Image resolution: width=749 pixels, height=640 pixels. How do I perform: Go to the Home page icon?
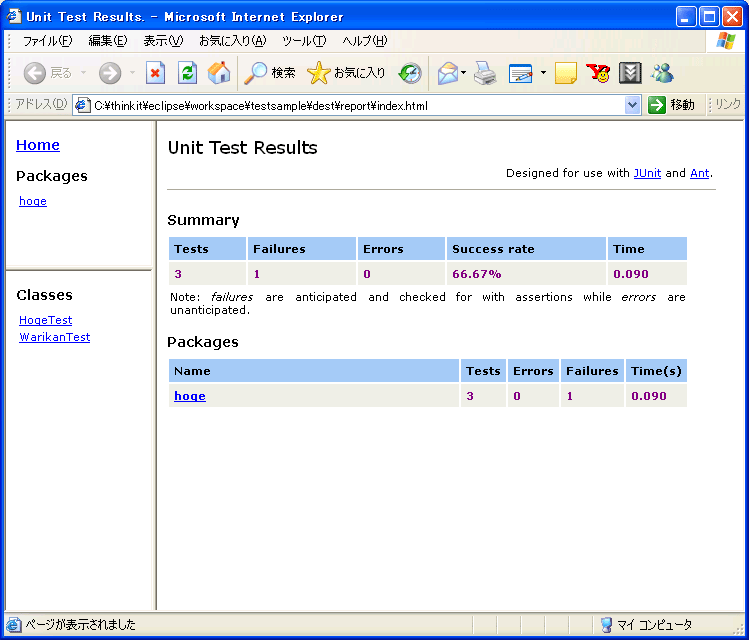[x=218, y=73]
